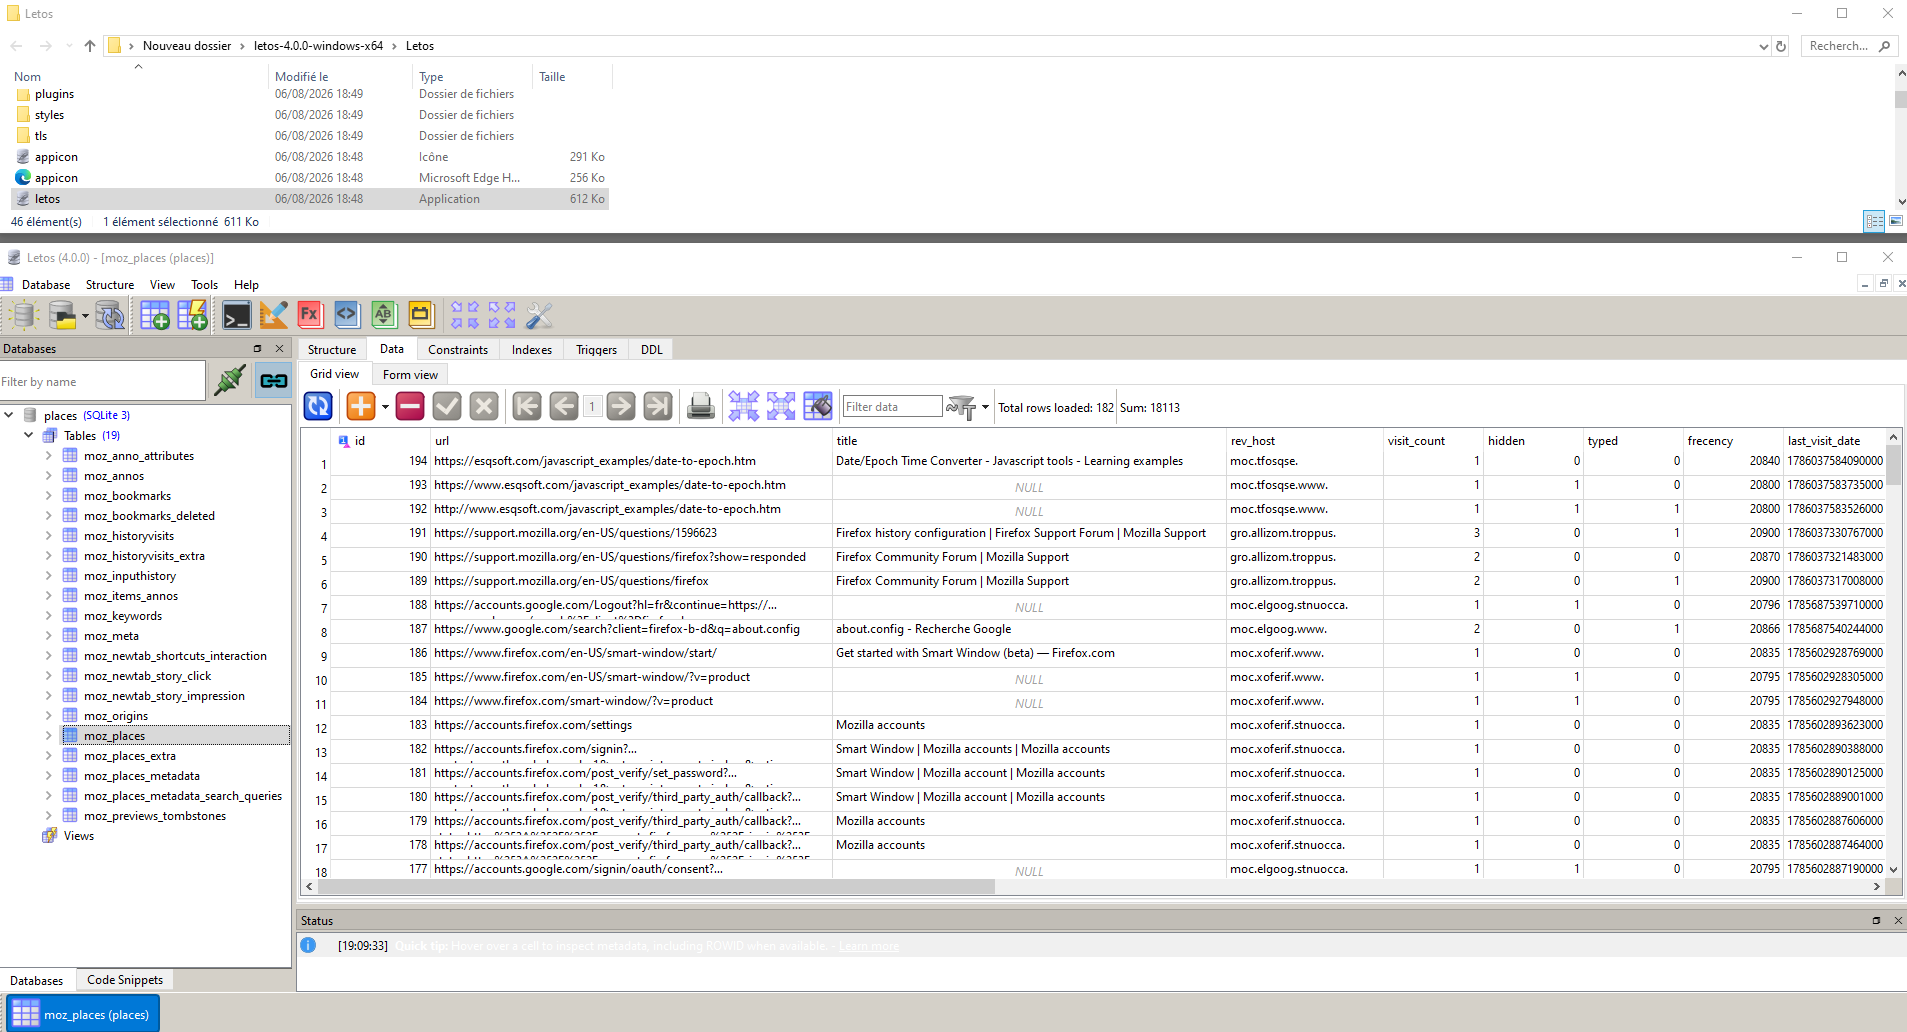
Task: Go to the last page of rows
Action: [x=658, y=406]
